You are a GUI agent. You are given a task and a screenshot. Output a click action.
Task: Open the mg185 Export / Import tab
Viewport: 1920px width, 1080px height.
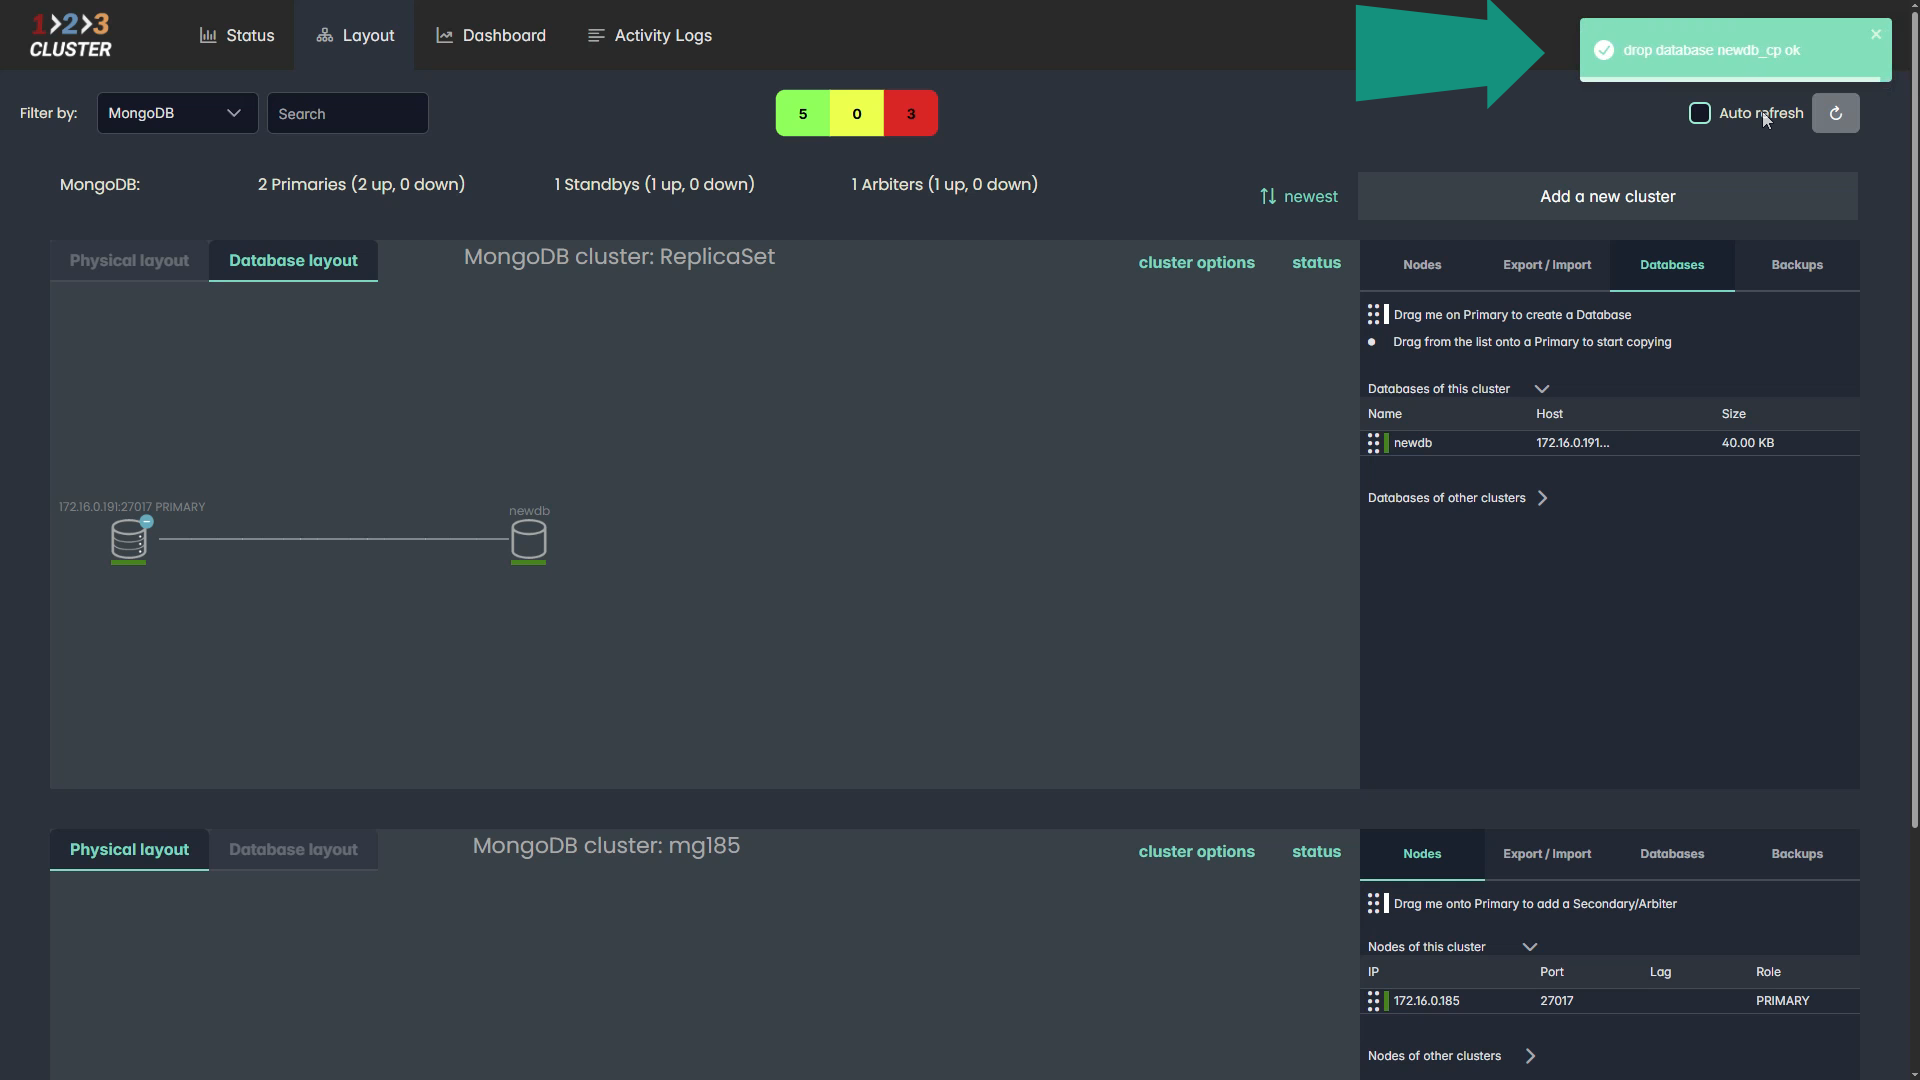coord(1547,854)
